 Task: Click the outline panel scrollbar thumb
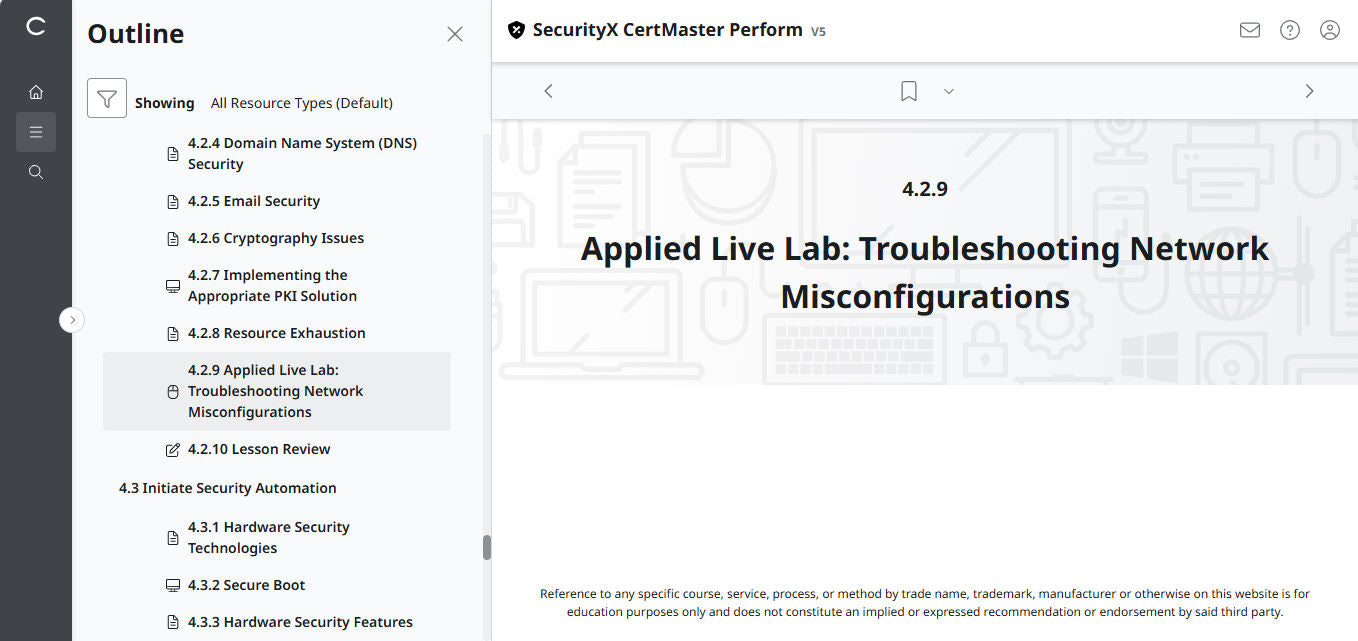tap(487, 547)
